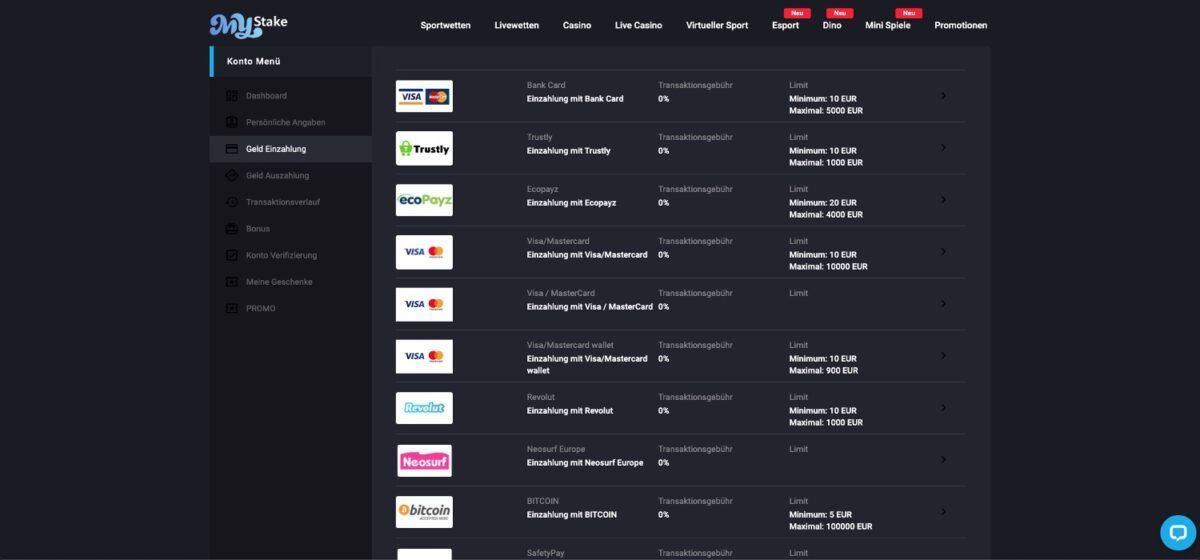This screenshot has height=560, width=1200.
Task: Click Einzahlung mit Trustly text
Action: 569,151
